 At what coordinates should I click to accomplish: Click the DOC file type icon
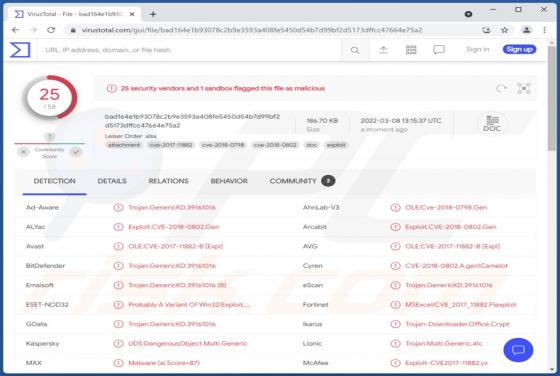tap(492, 124)
